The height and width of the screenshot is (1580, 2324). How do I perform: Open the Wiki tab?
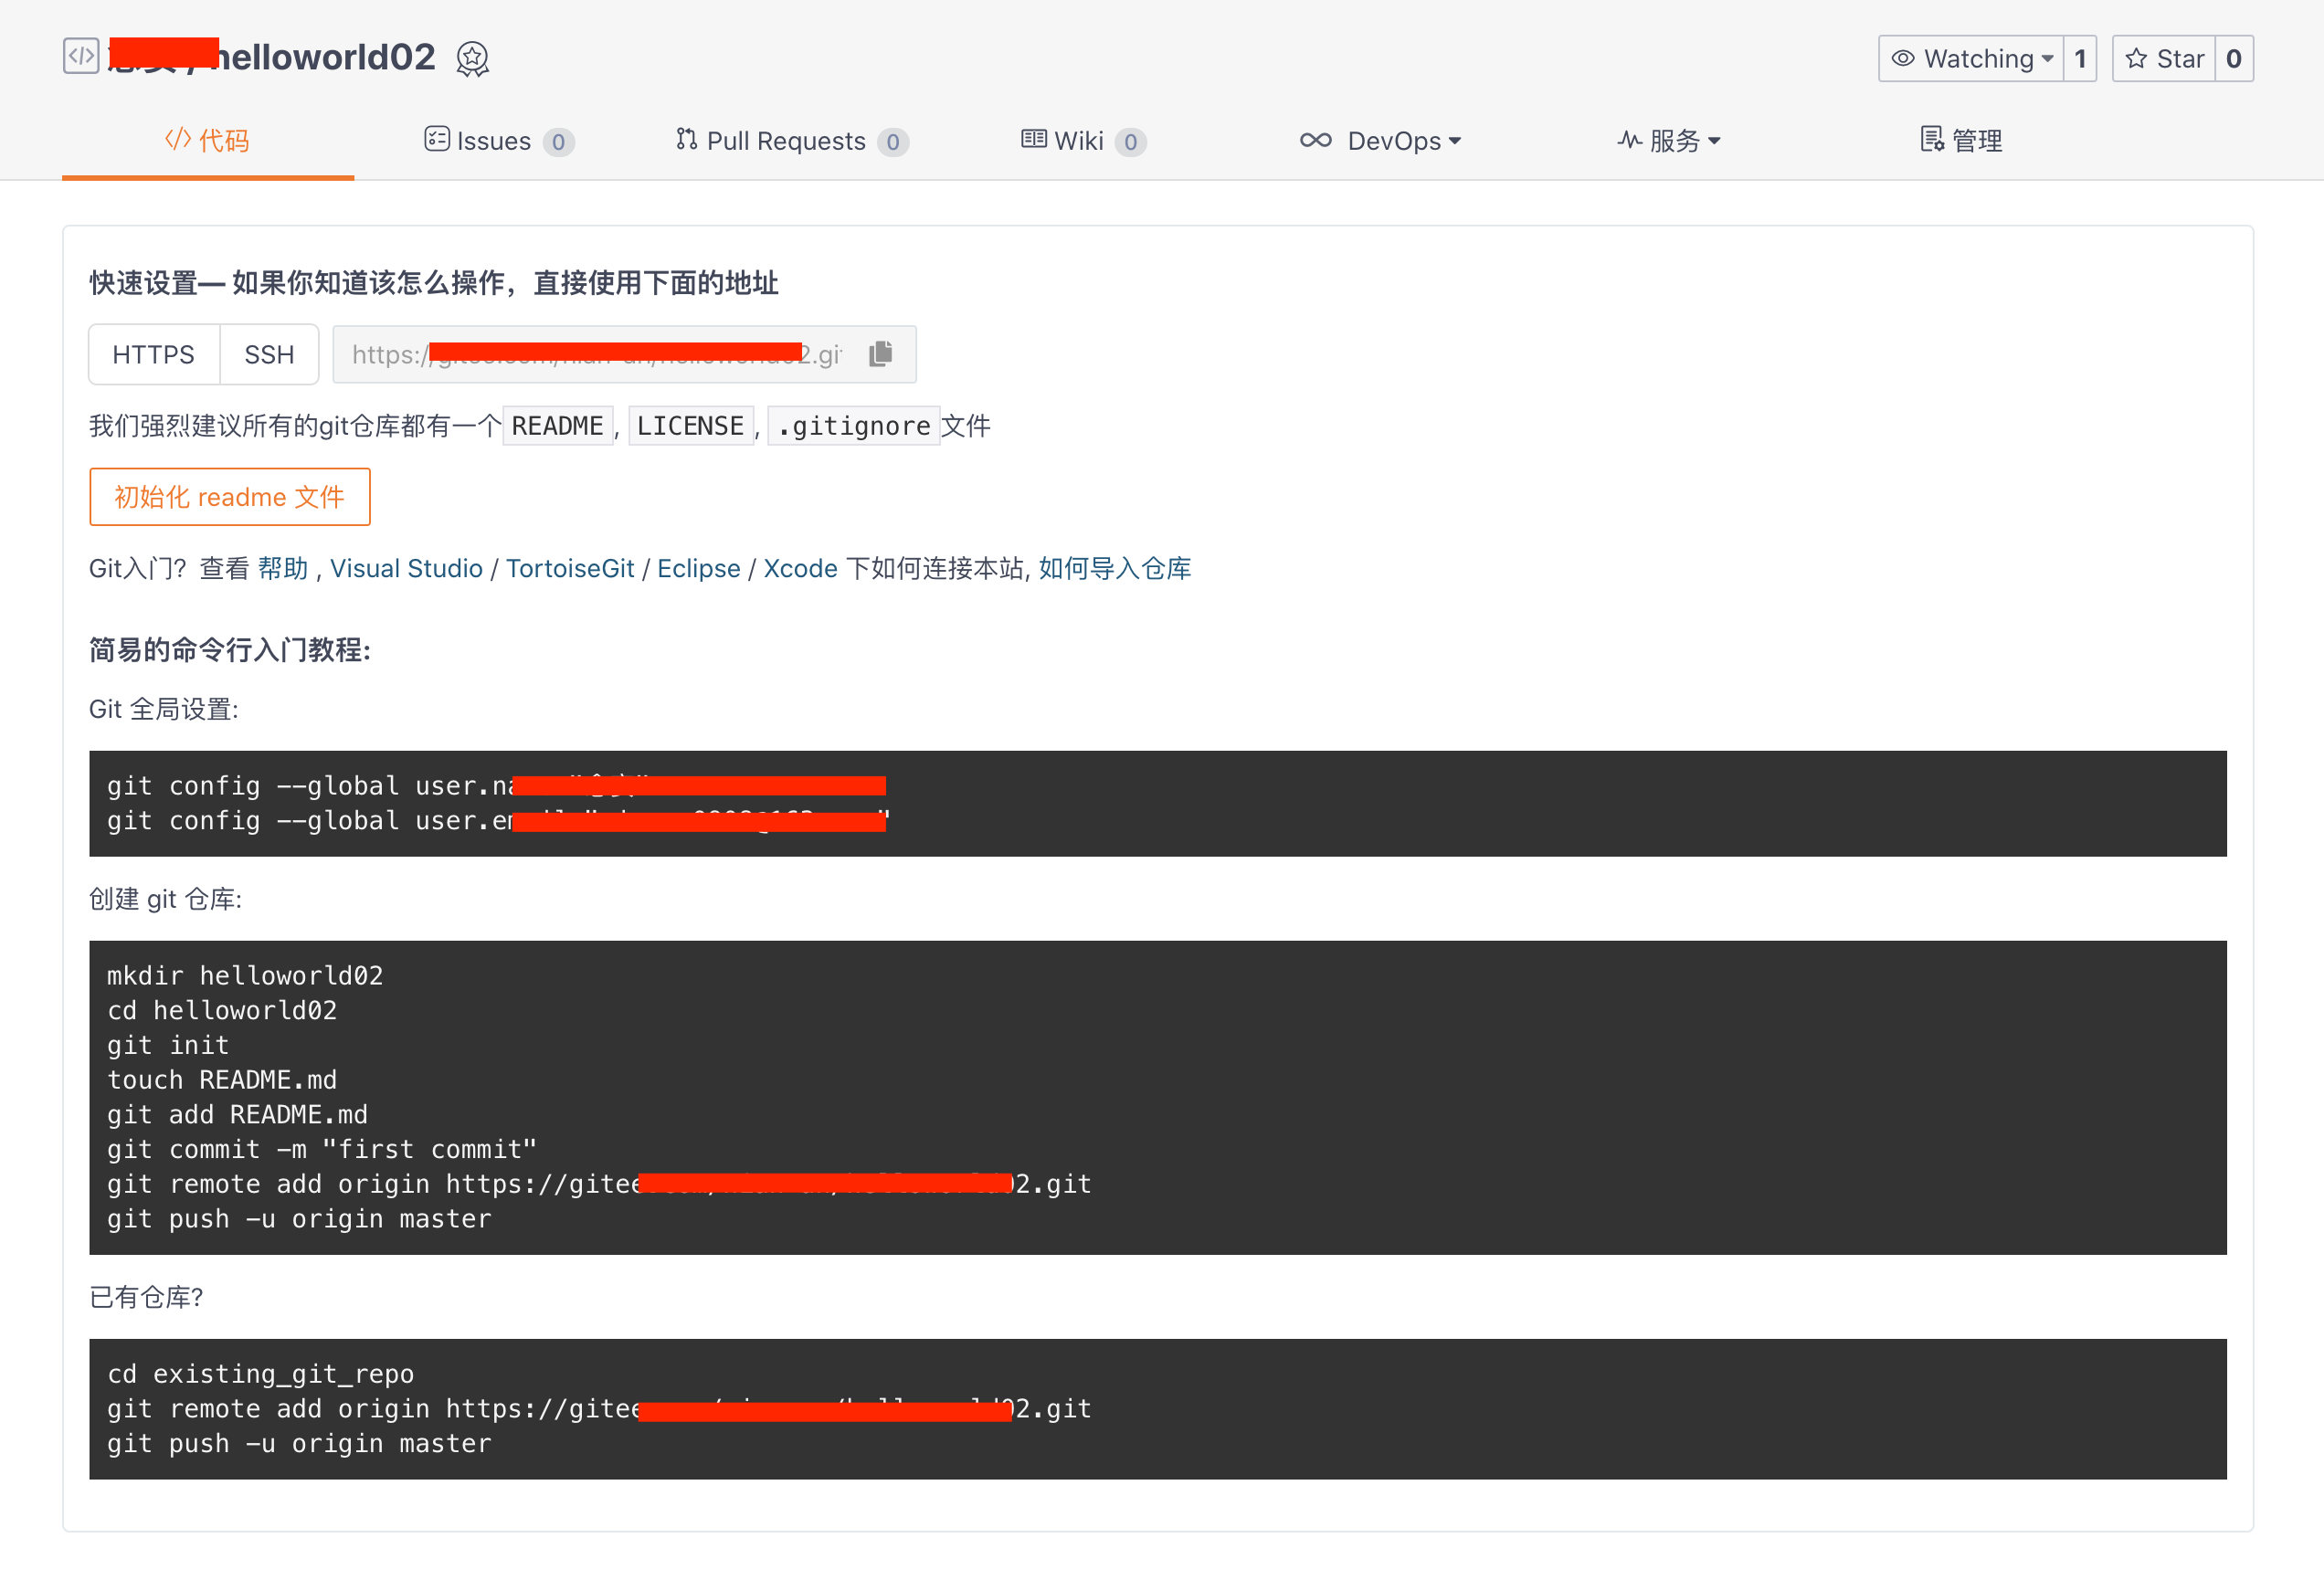pyautogui.click(x=1079, y=141)
